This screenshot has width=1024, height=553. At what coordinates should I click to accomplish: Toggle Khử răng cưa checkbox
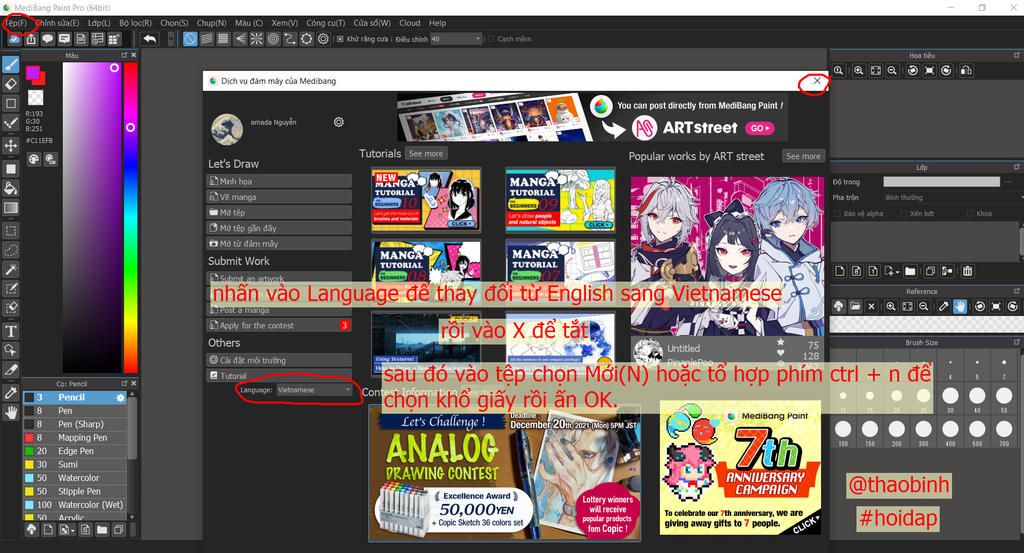pyautogui.click(x=340, y=39)
